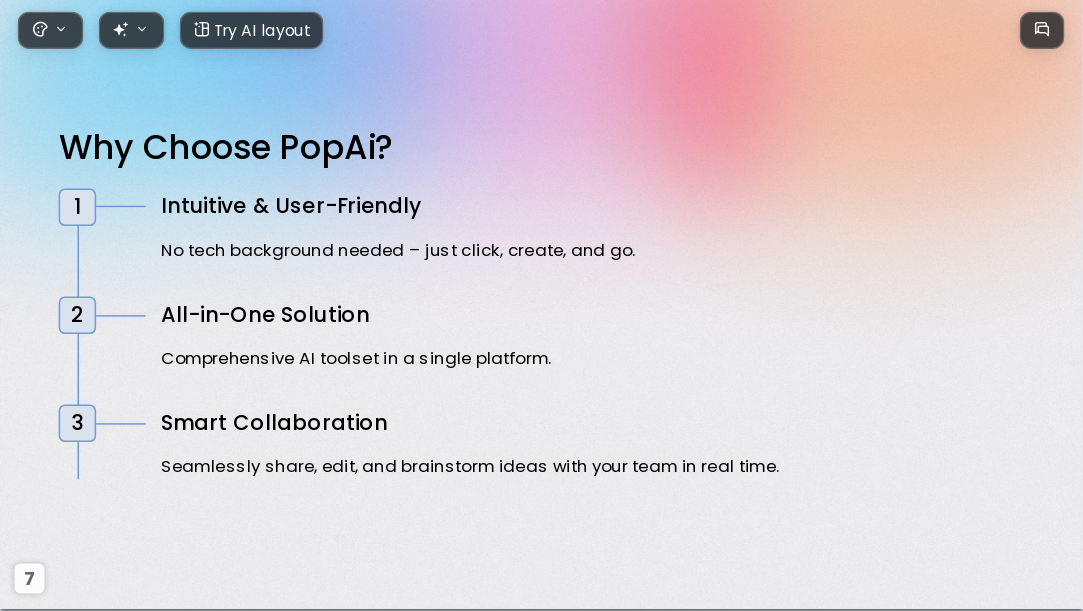Expand the chevron beside the sparkle icon
1083x611 pixels.
pyautogui.click(x=142, y=29)
